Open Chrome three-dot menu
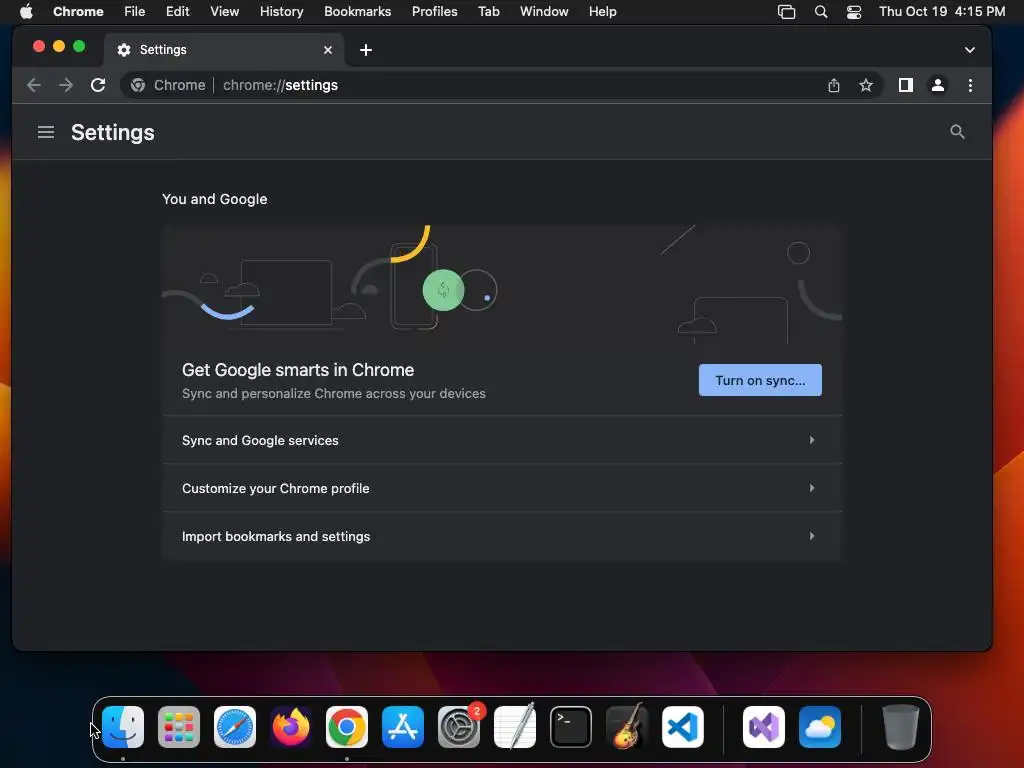Screen dimensions: 1024x768 tap(970, 85)
